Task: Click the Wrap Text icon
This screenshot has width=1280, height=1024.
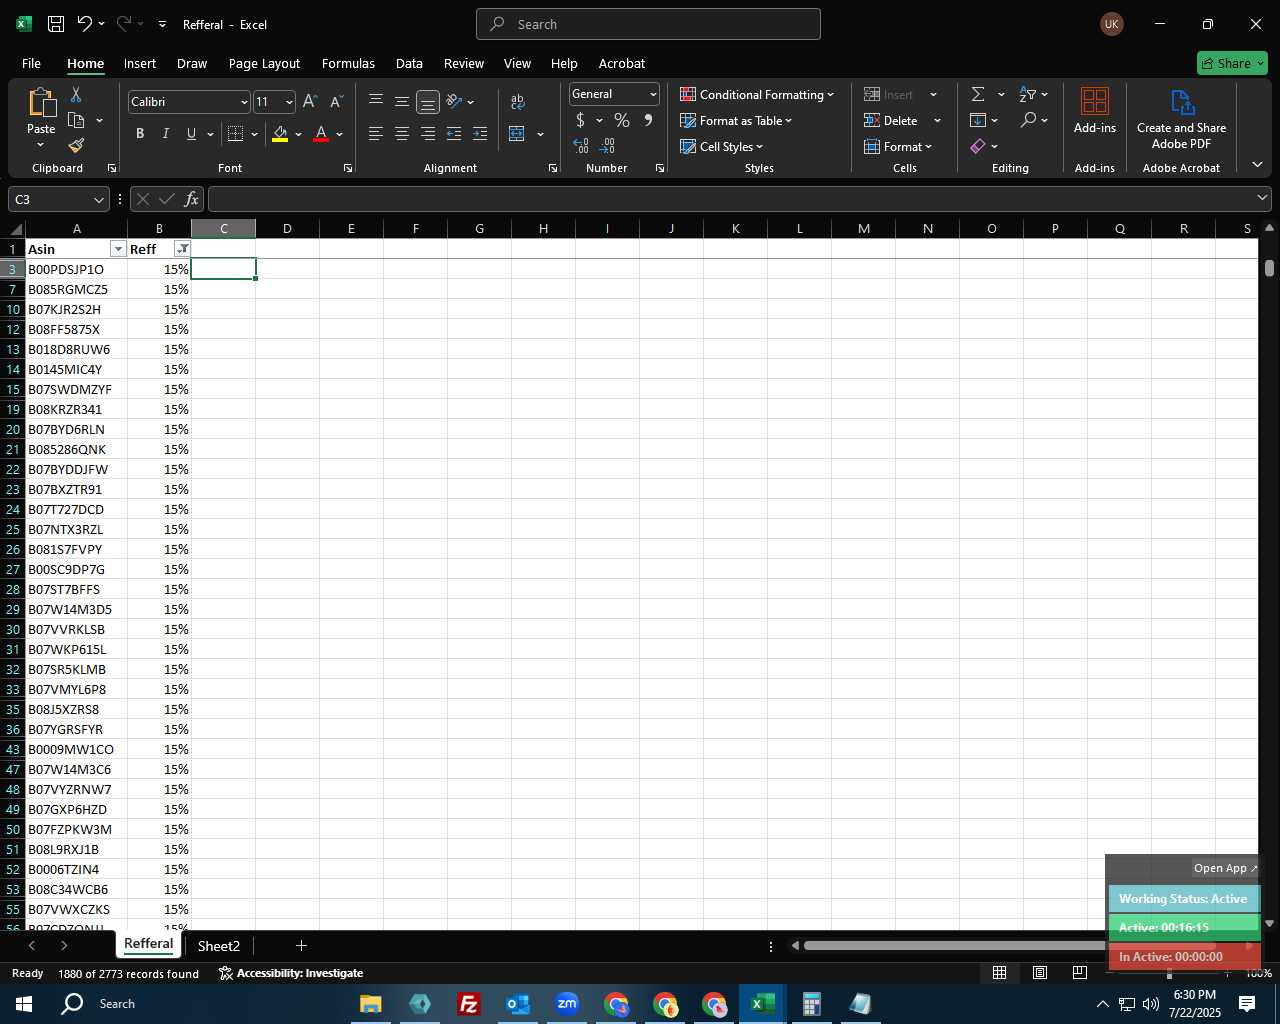Action: pyautogui.click(x=517, y=102)
